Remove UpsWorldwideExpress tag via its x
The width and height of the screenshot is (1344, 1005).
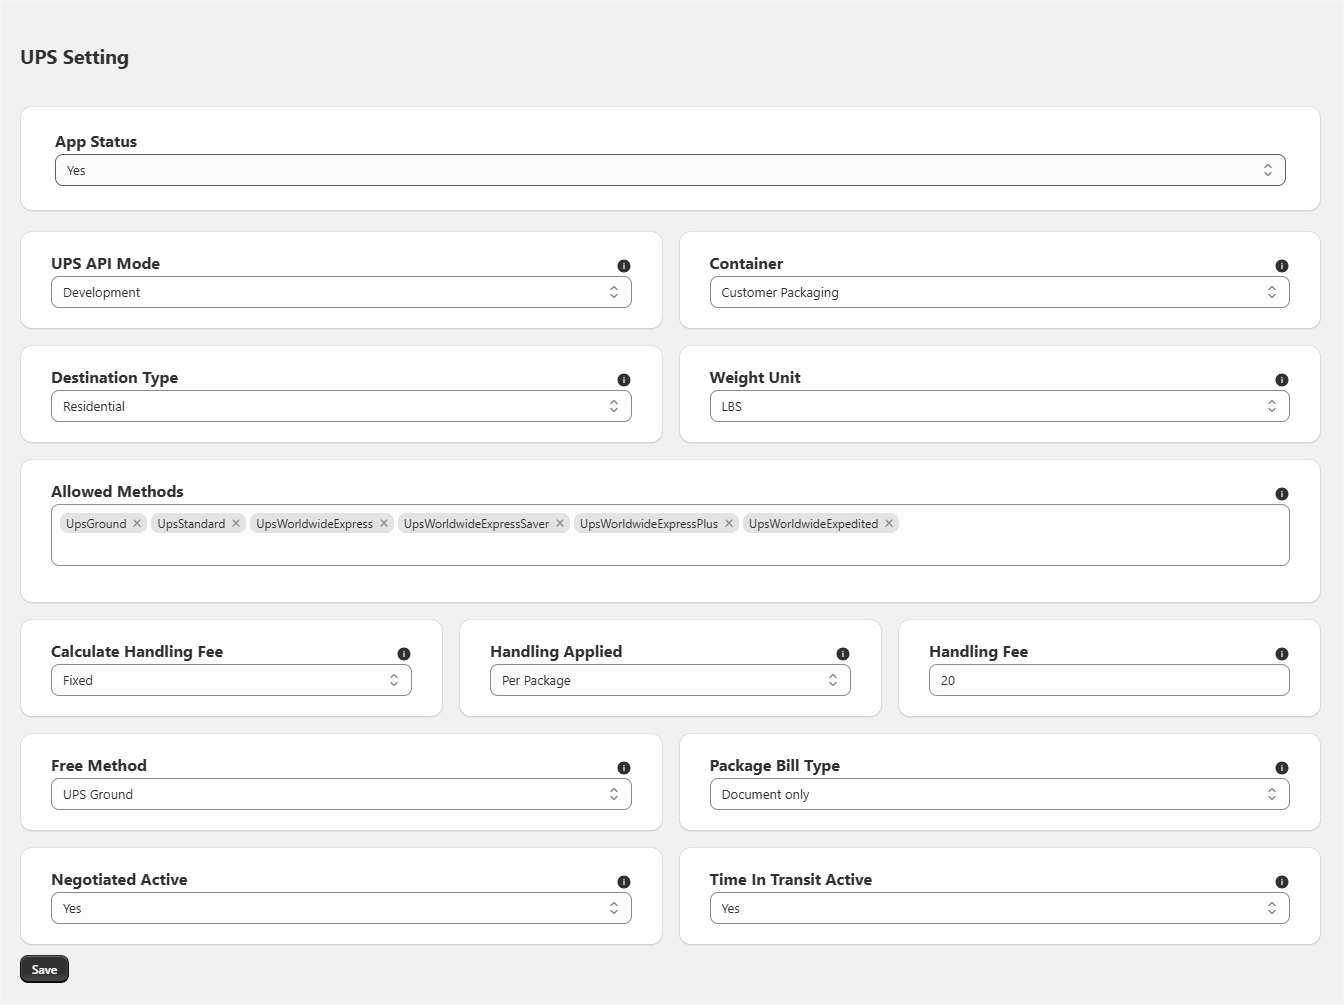pyautogui.click(x=384, y=523)
